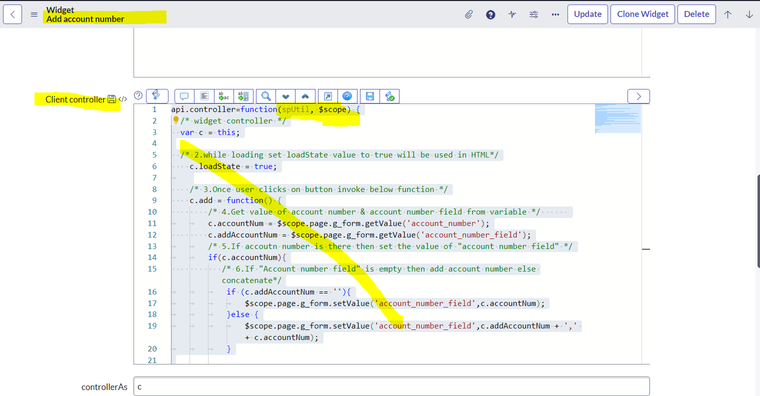Open personalize form settings sliders icon
This screenshot has height=396, width=760.
(x=534, y=15)
